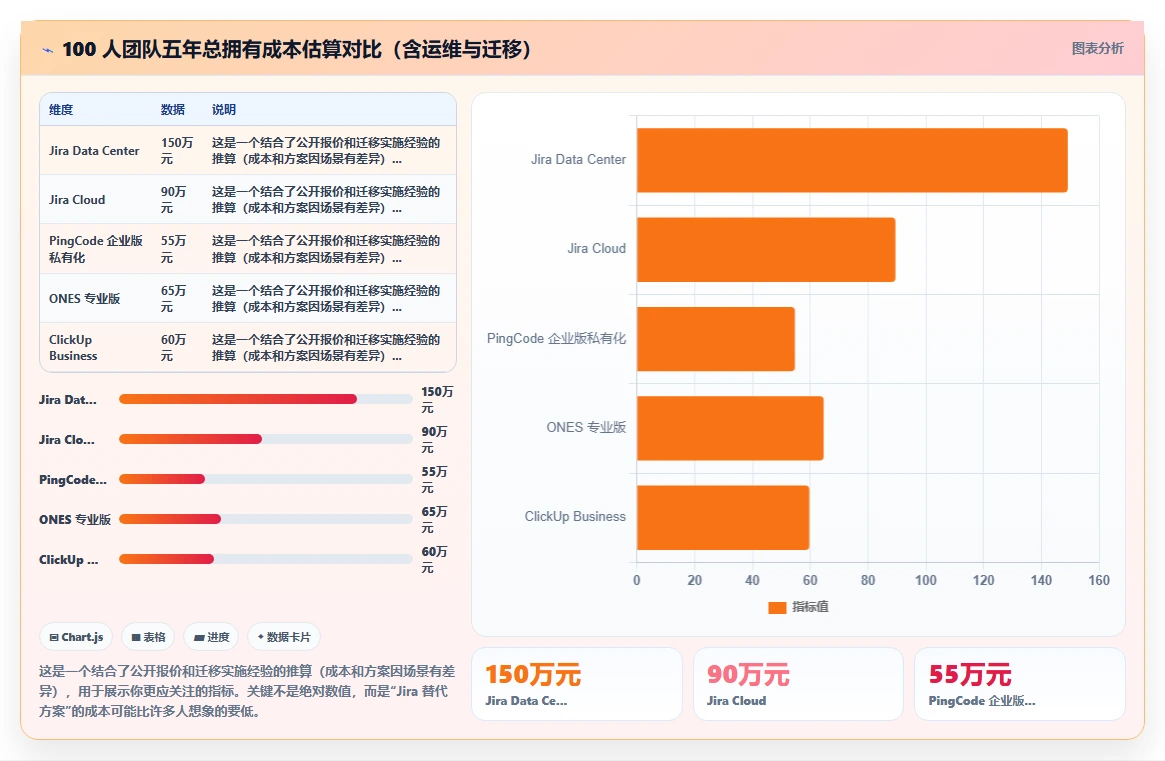Click the ClickUp progress bar
The width and height of the screenshot is (1165, 761).
click(x=265, y=559)
